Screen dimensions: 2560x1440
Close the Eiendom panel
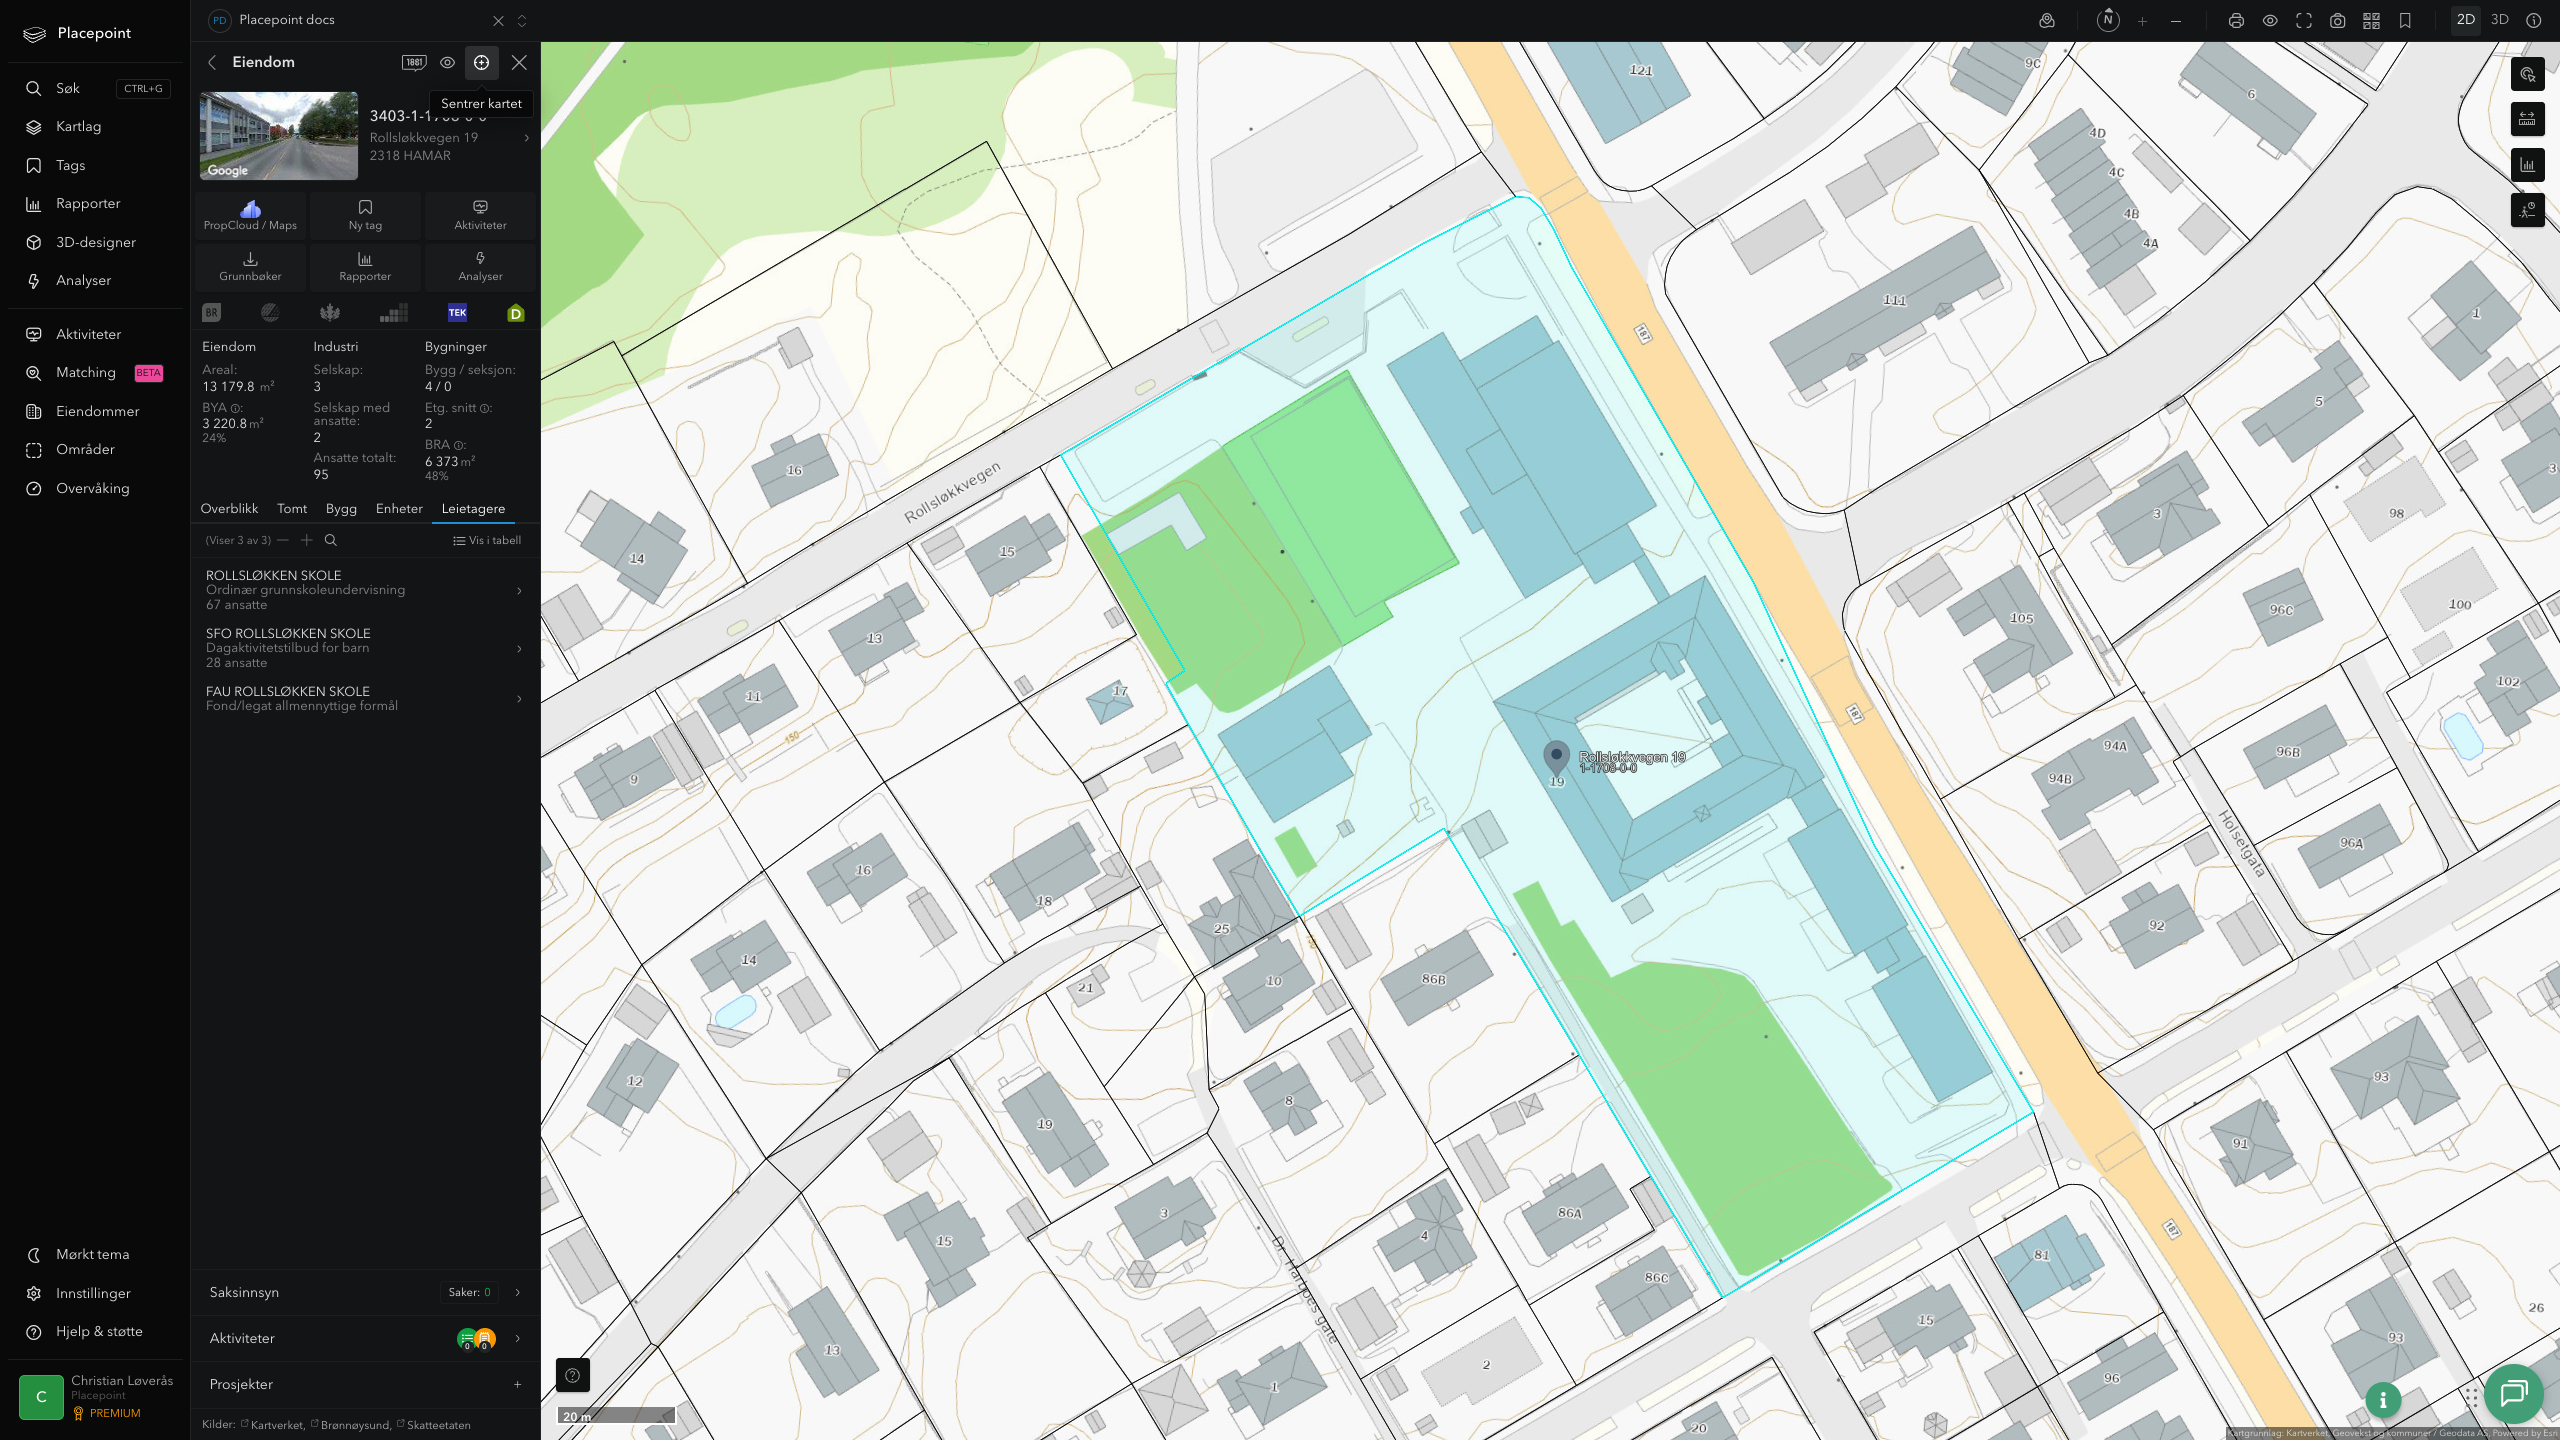click(519, 62)
